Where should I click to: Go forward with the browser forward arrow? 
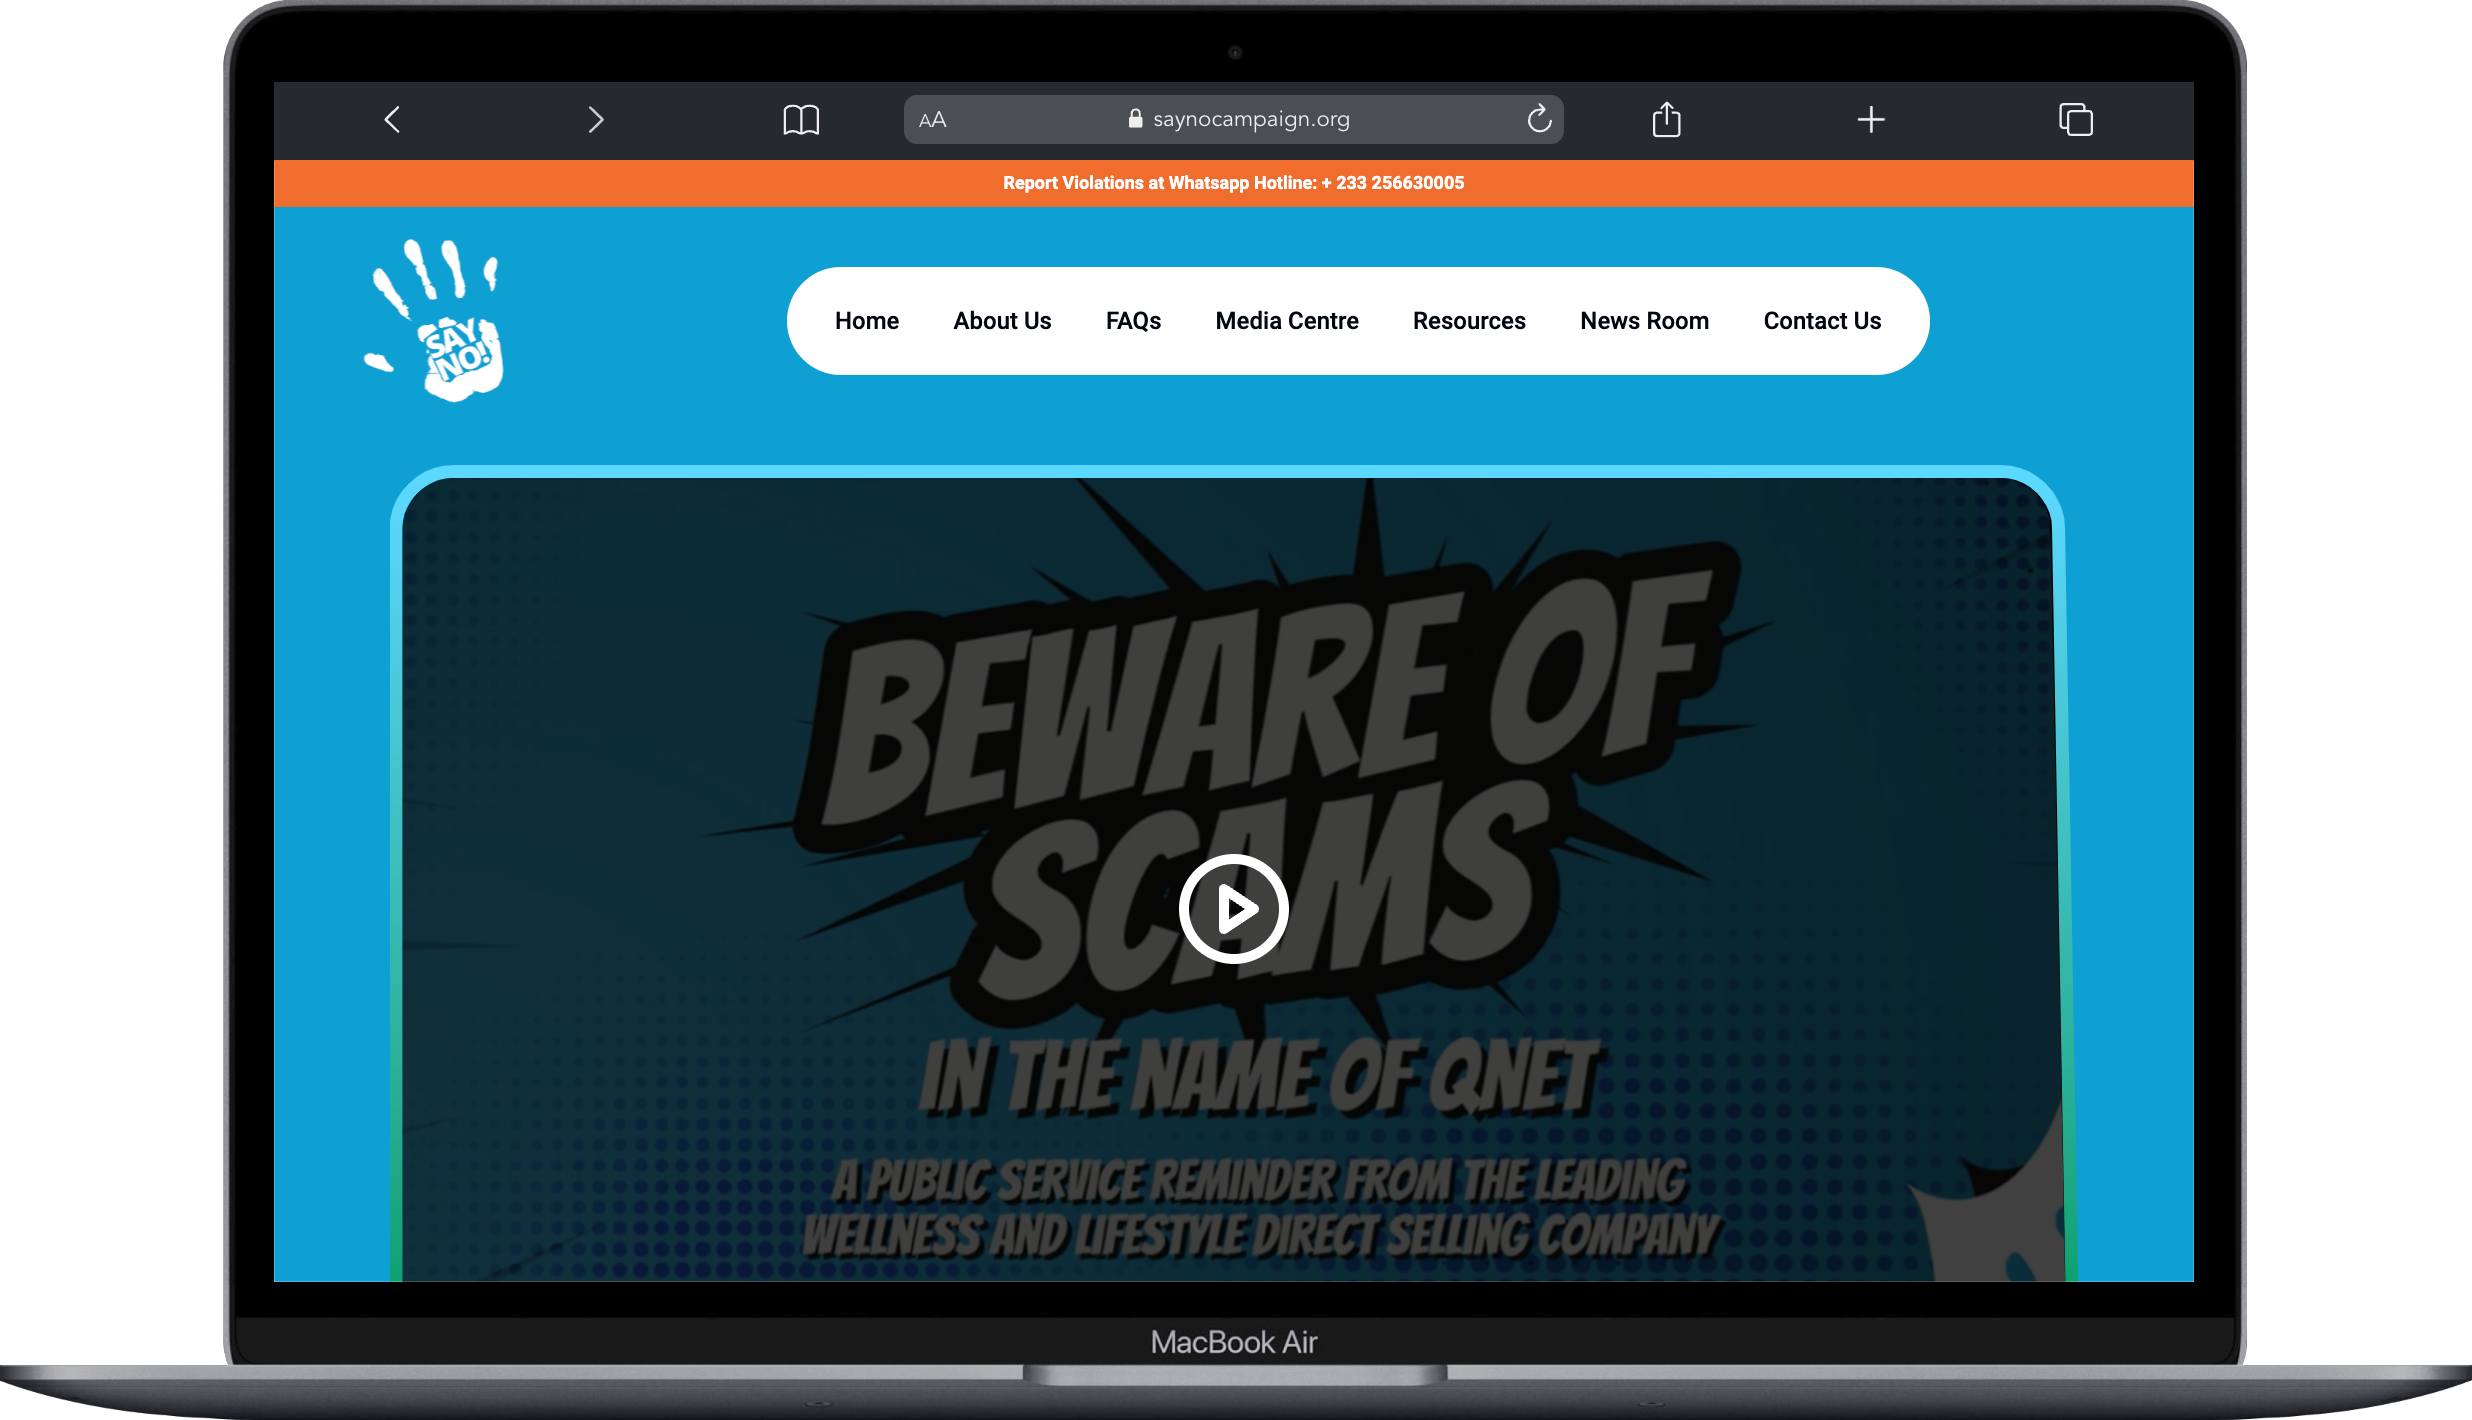596,120
